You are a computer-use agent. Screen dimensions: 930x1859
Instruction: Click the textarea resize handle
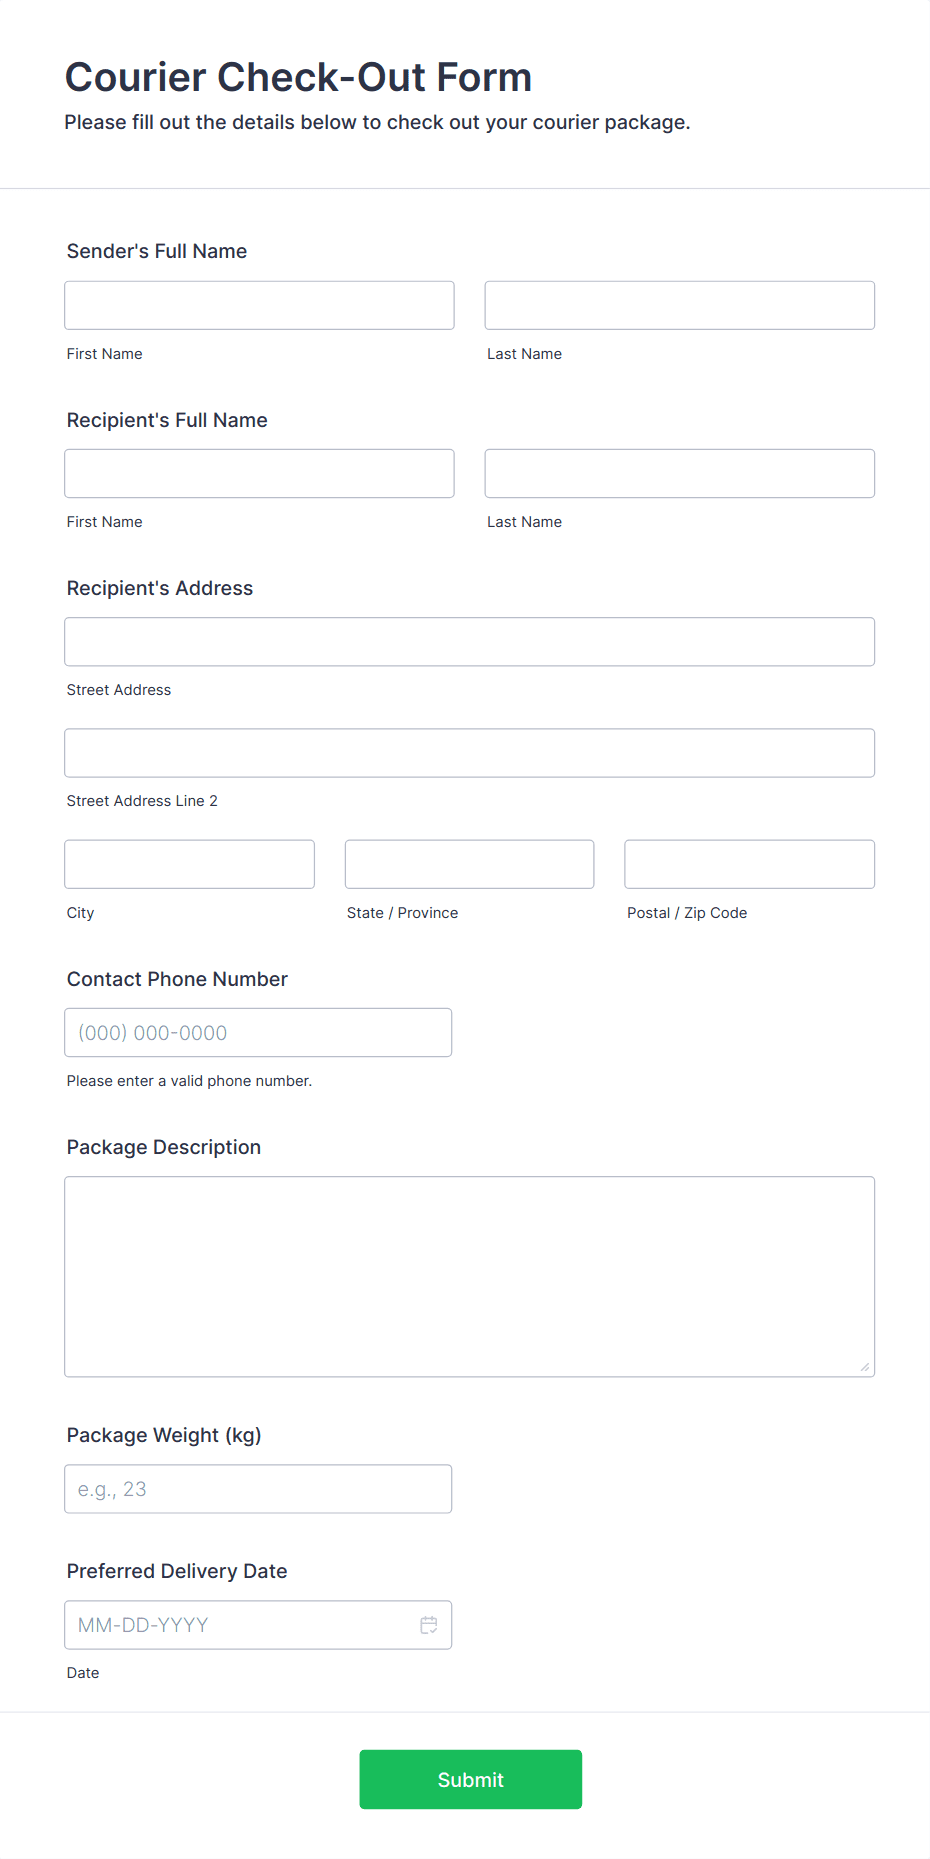point(864,1367)
